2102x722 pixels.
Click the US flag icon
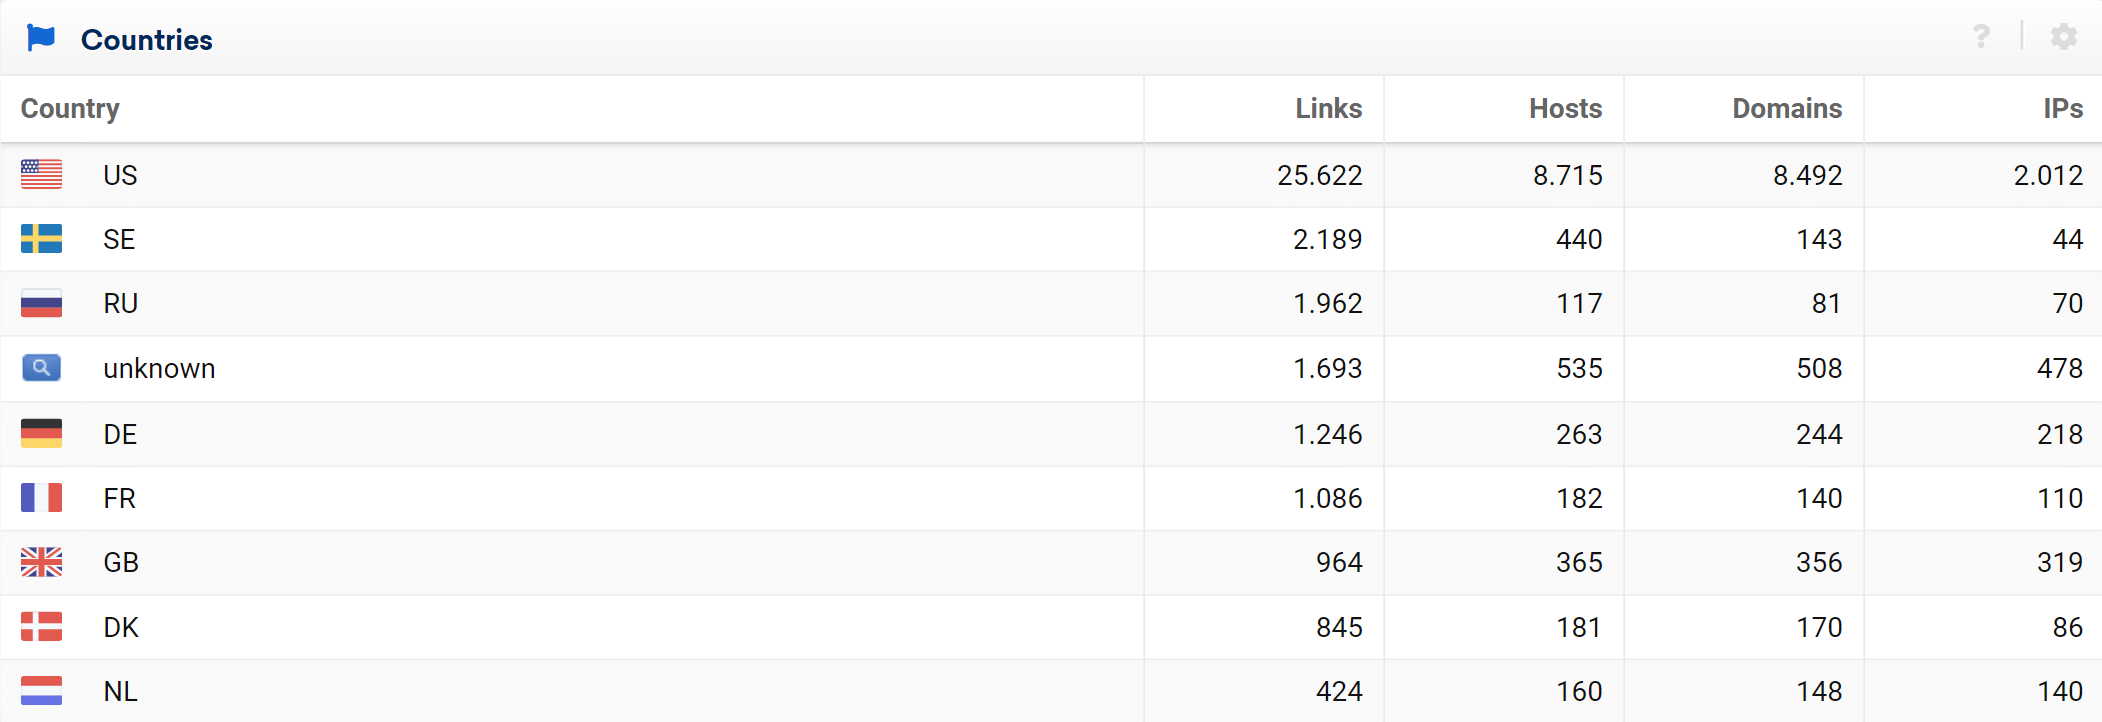(42, 174)
